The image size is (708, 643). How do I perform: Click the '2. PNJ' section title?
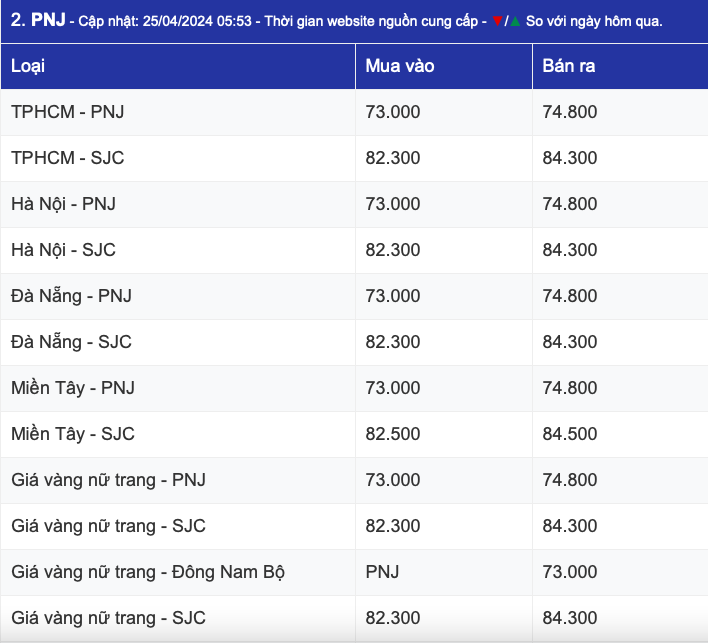click(x=38, y=20)
